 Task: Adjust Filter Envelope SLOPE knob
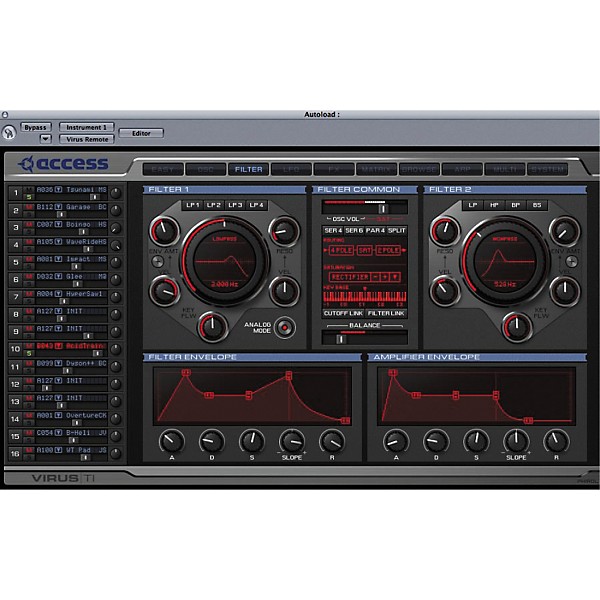(292, 441)
